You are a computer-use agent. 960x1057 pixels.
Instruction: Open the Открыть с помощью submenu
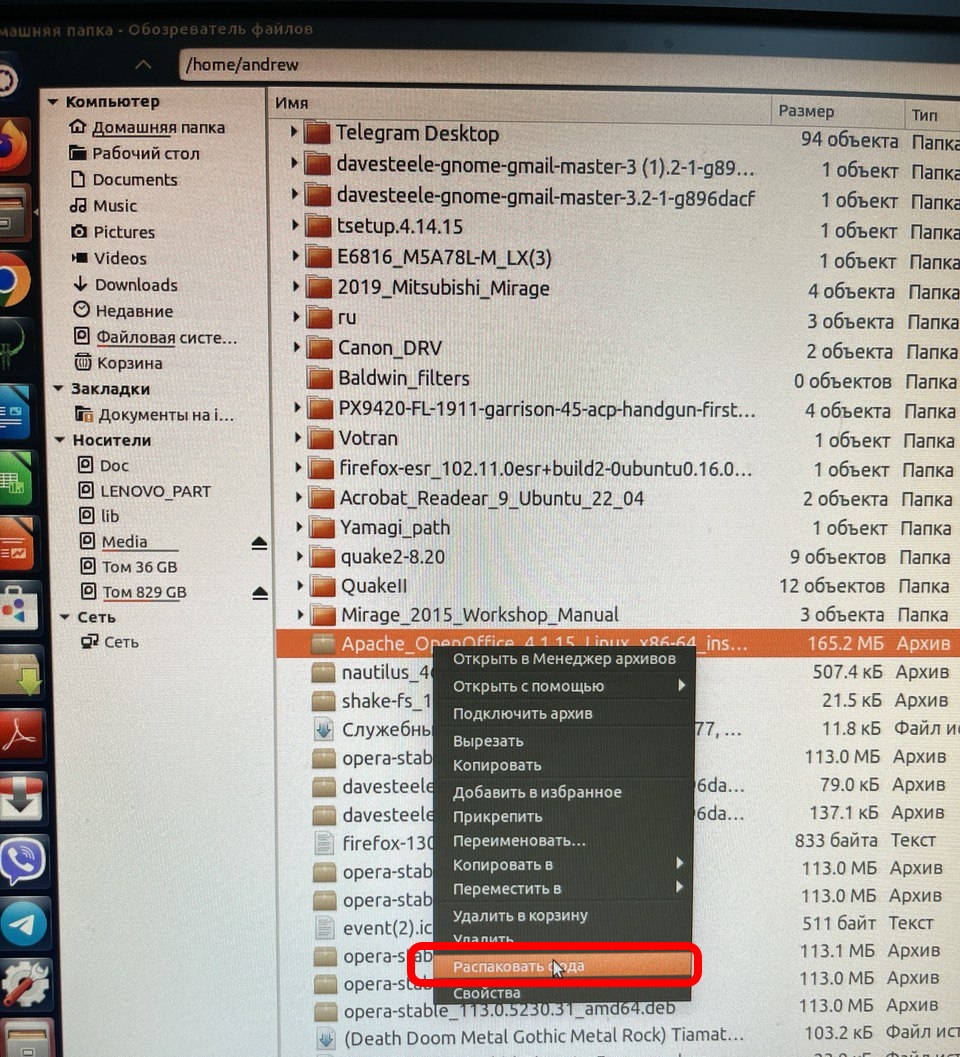564,686
